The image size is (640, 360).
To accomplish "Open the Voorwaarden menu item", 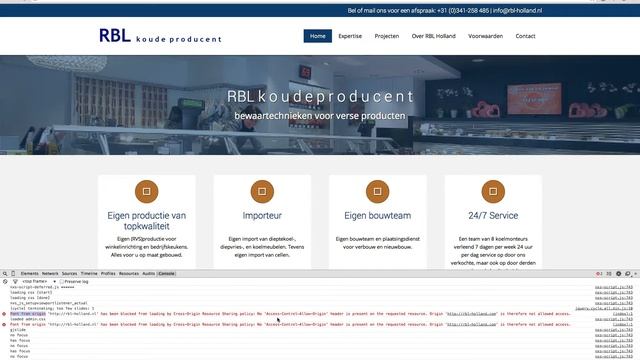I will (486, 36).
